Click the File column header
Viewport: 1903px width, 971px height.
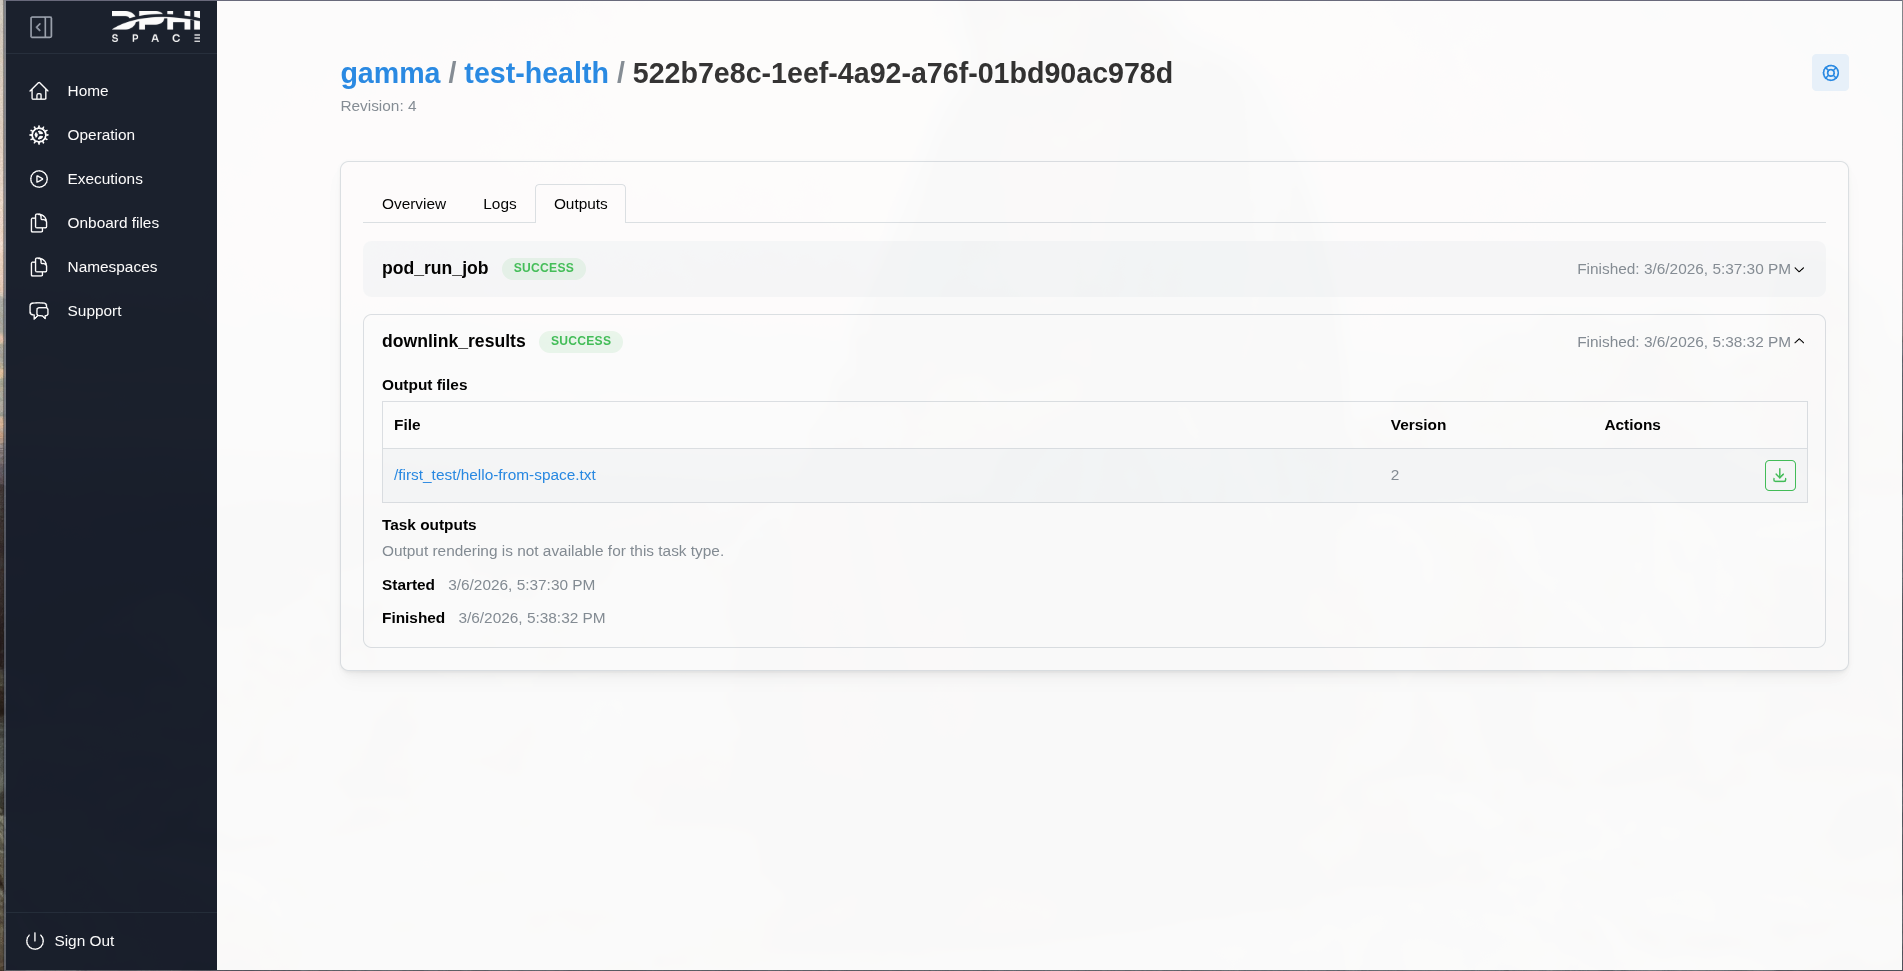click(x=407, y=425)
